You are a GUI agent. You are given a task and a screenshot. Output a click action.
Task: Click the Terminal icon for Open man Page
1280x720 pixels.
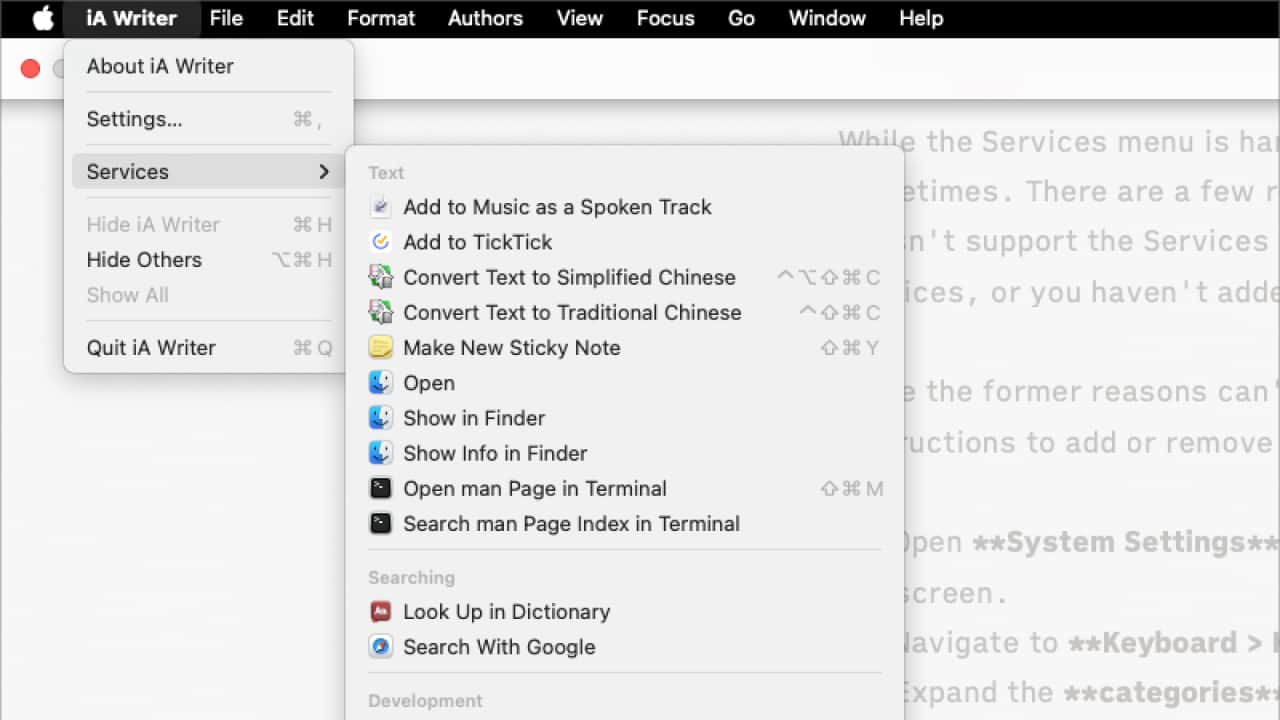[380, 488]
